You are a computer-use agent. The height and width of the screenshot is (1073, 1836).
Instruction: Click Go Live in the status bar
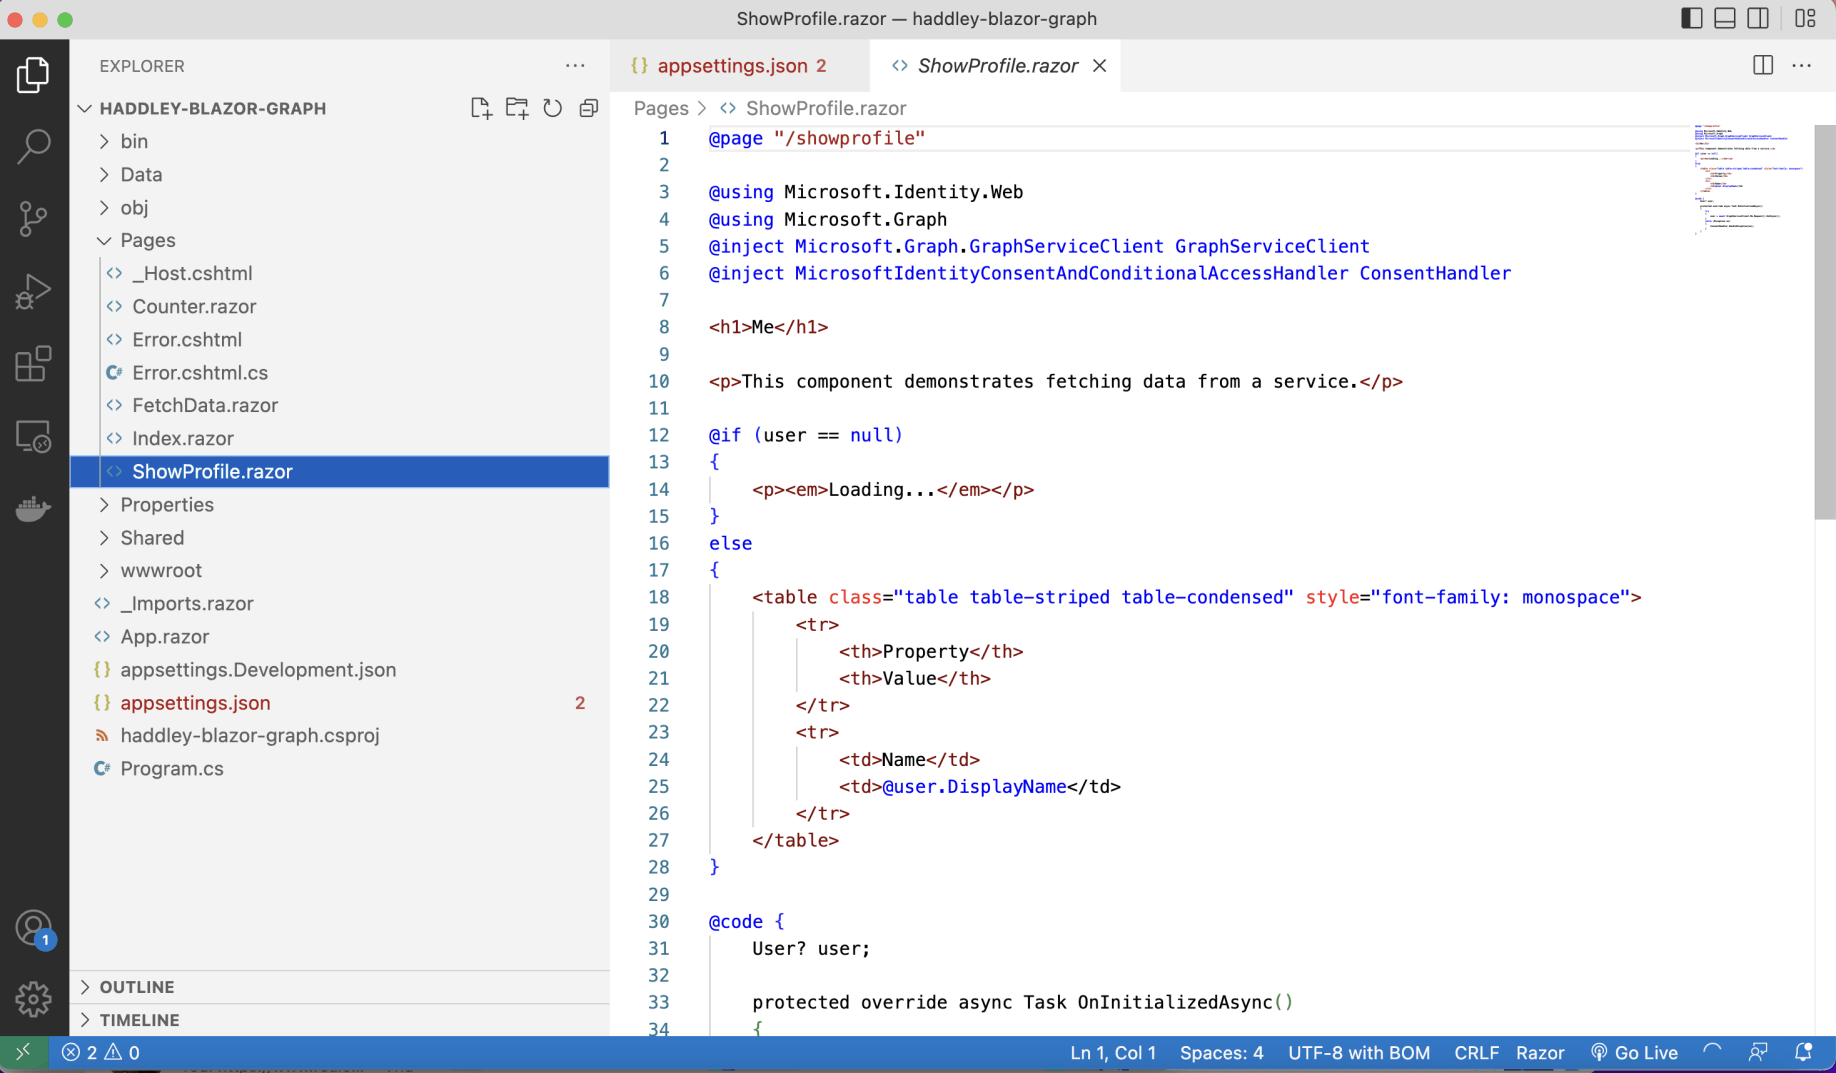point(1635,1053)
